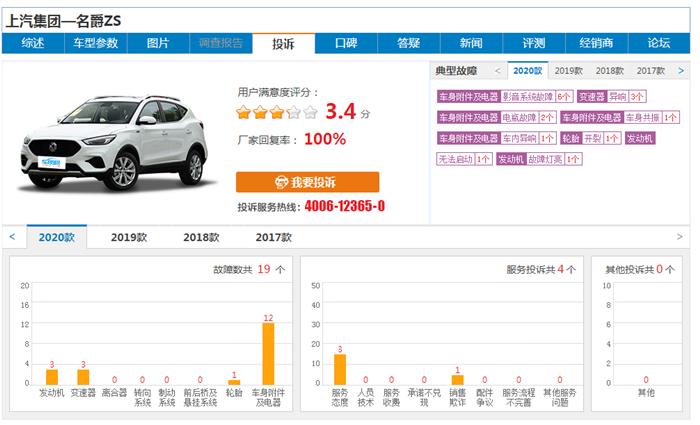Click previous arrow in 典型故障 year tabs
700x425 pixels.
pyautogui.click(x=497, y=71)
